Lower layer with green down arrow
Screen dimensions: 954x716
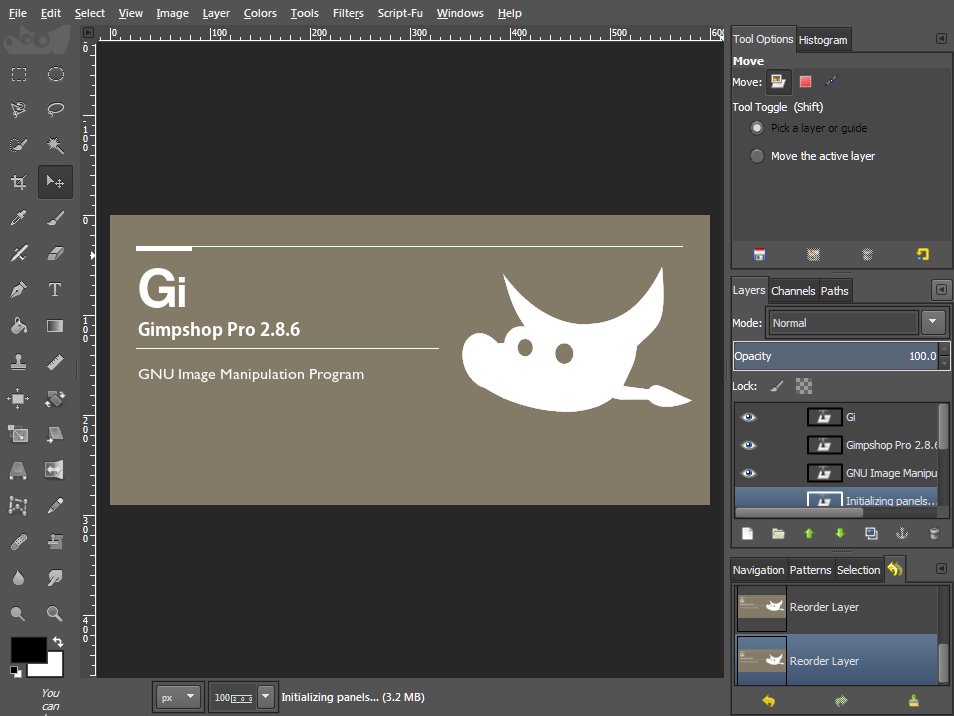tap(840, 534)
